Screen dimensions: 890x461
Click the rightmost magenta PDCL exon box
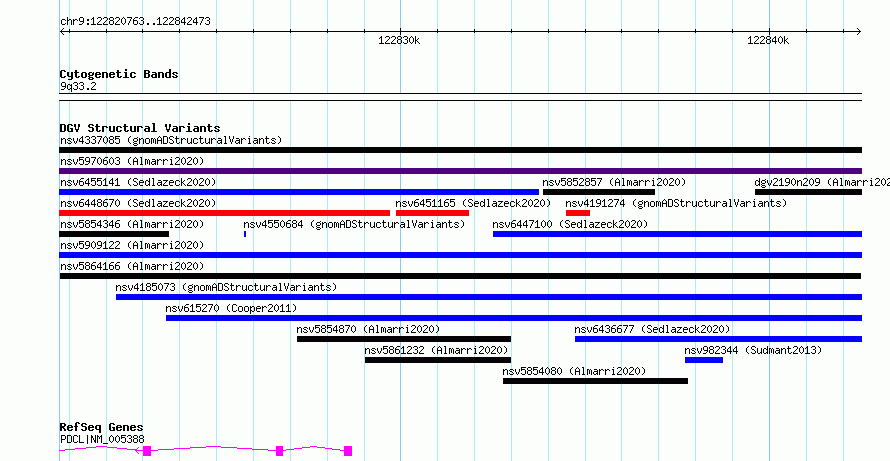coord(348,451)
